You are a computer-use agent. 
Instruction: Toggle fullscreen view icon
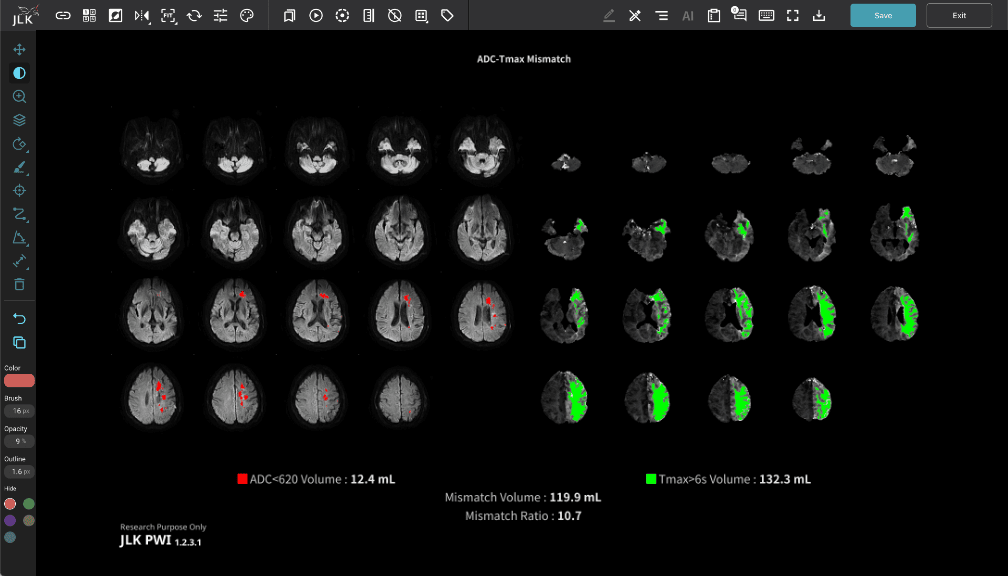[793, 16]
